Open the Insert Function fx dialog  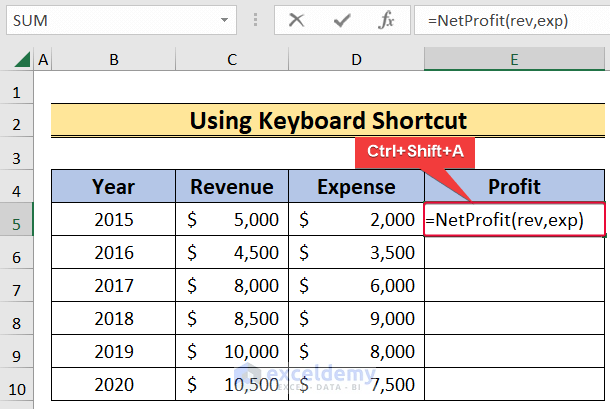pos(386,20)
